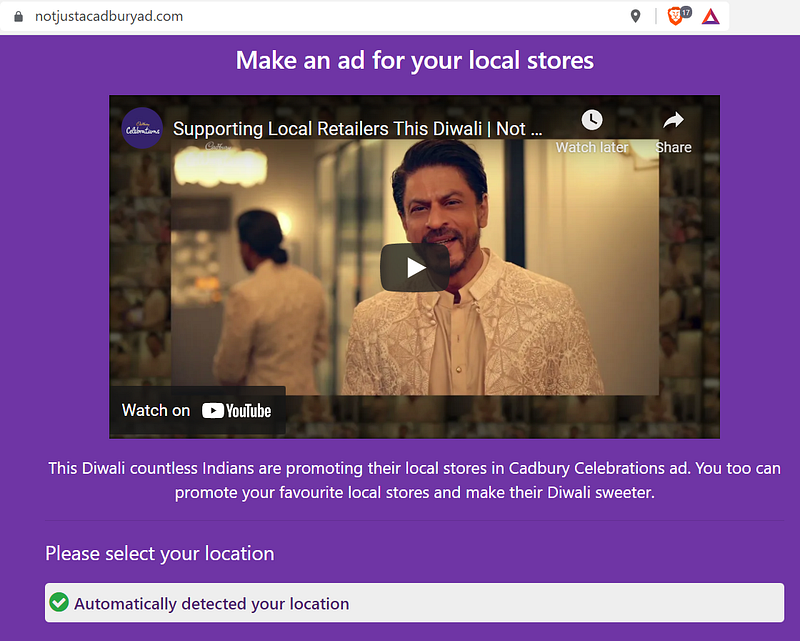Click the Watch on YouTube button
The width and height of the screenshot is (800, 641).
click(x=197, y=411)
